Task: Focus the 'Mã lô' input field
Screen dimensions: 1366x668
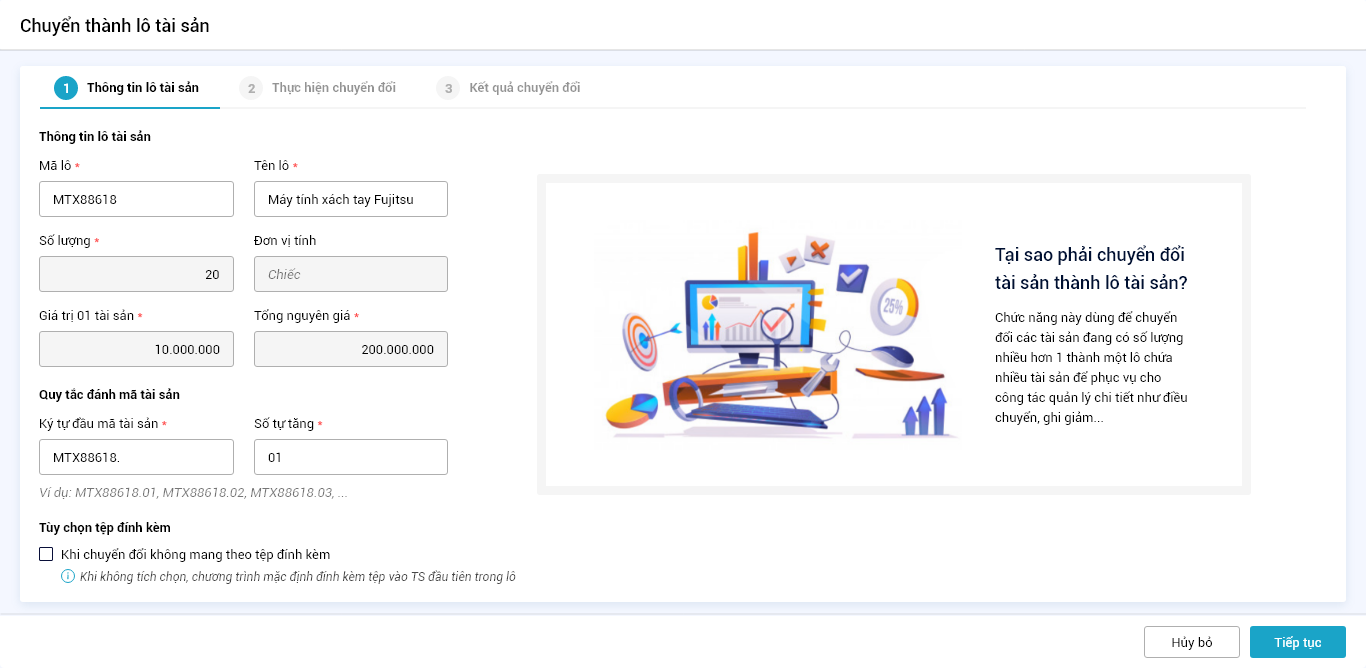Action: tap(136, 199)
